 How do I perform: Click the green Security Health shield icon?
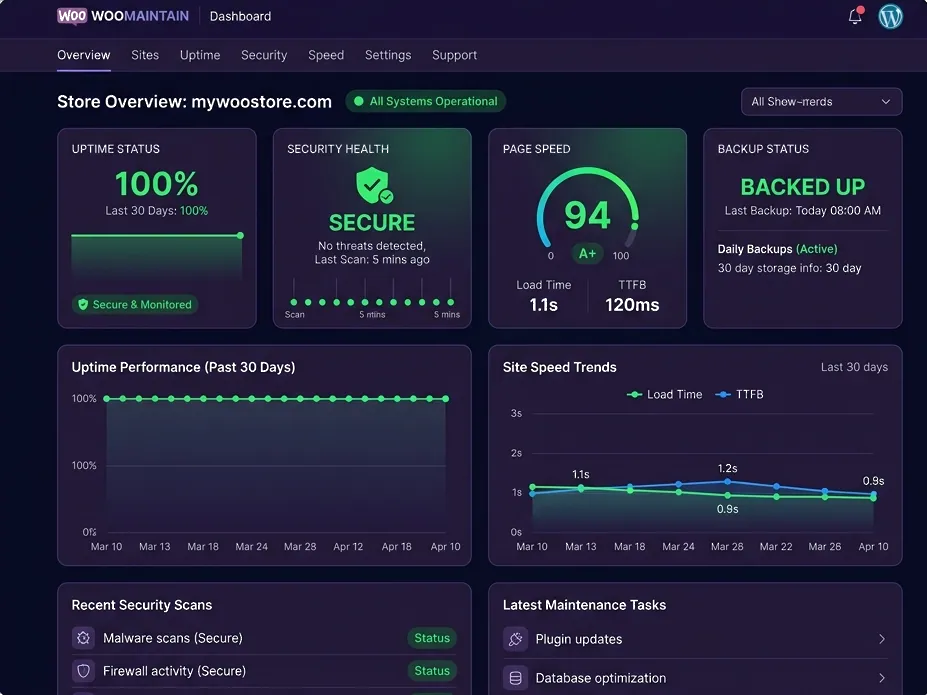(374, 185)
